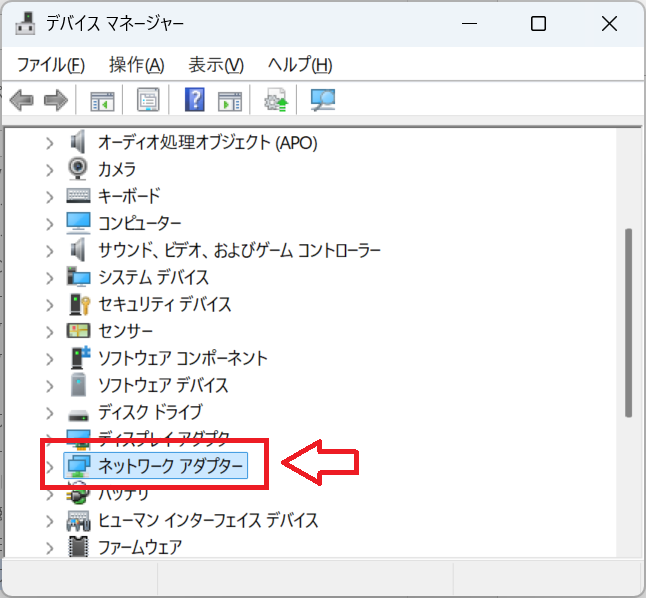646x598 pixels.
Task: Click the monitor icon beside コンピューター
Action: coord(78,223)
